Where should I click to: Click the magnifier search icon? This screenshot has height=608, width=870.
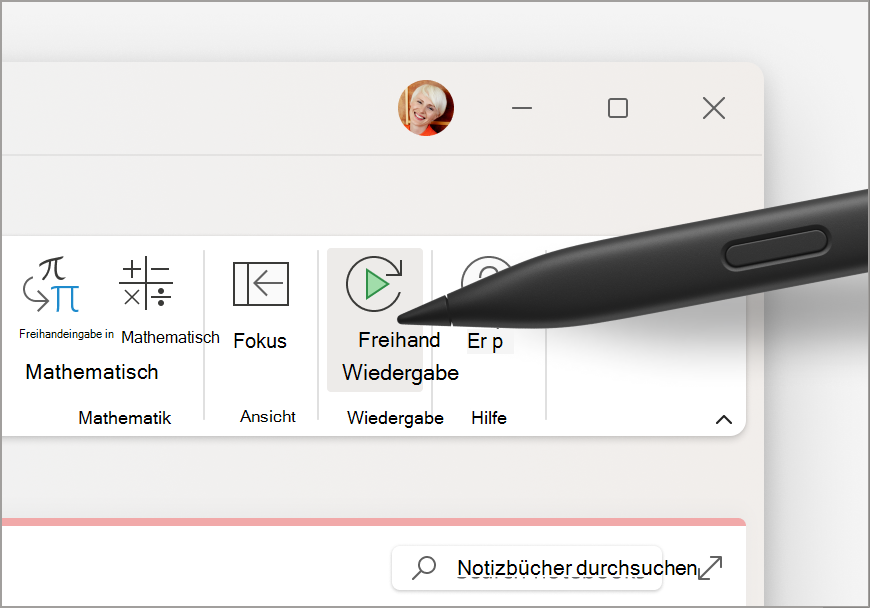(424, 568)
